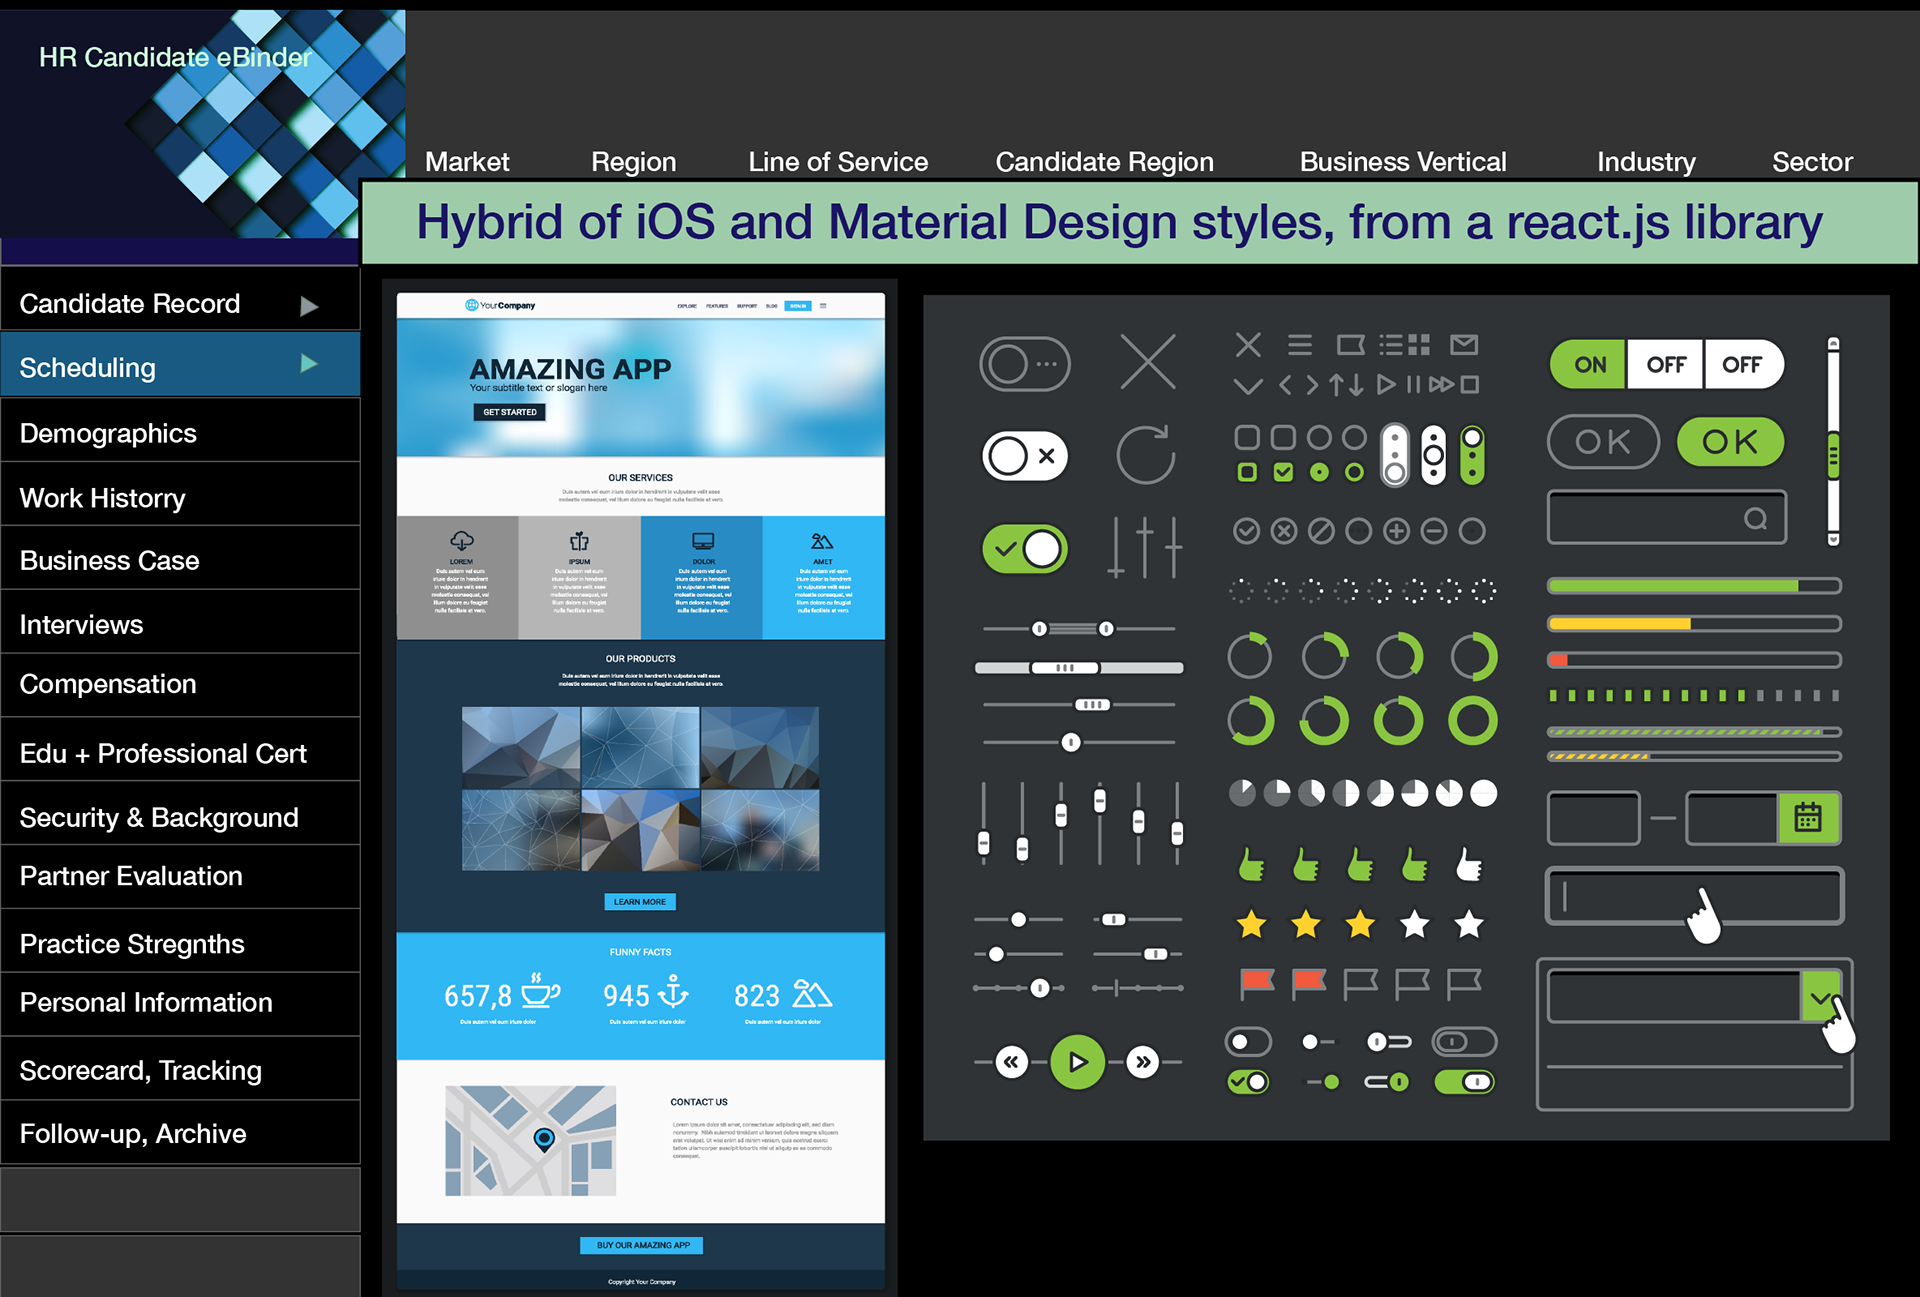Toggle the green checkmark switch off
Screen dimensions: 1920x1297
point(1025,549)
